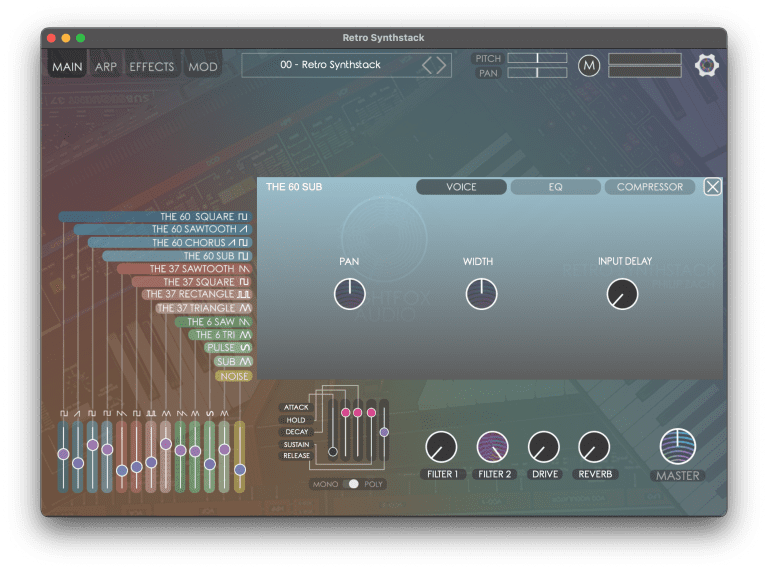Click the Reverb knob
Viewport: 768px width, 571px height.
pyautogui.click(x=594, y=447)
